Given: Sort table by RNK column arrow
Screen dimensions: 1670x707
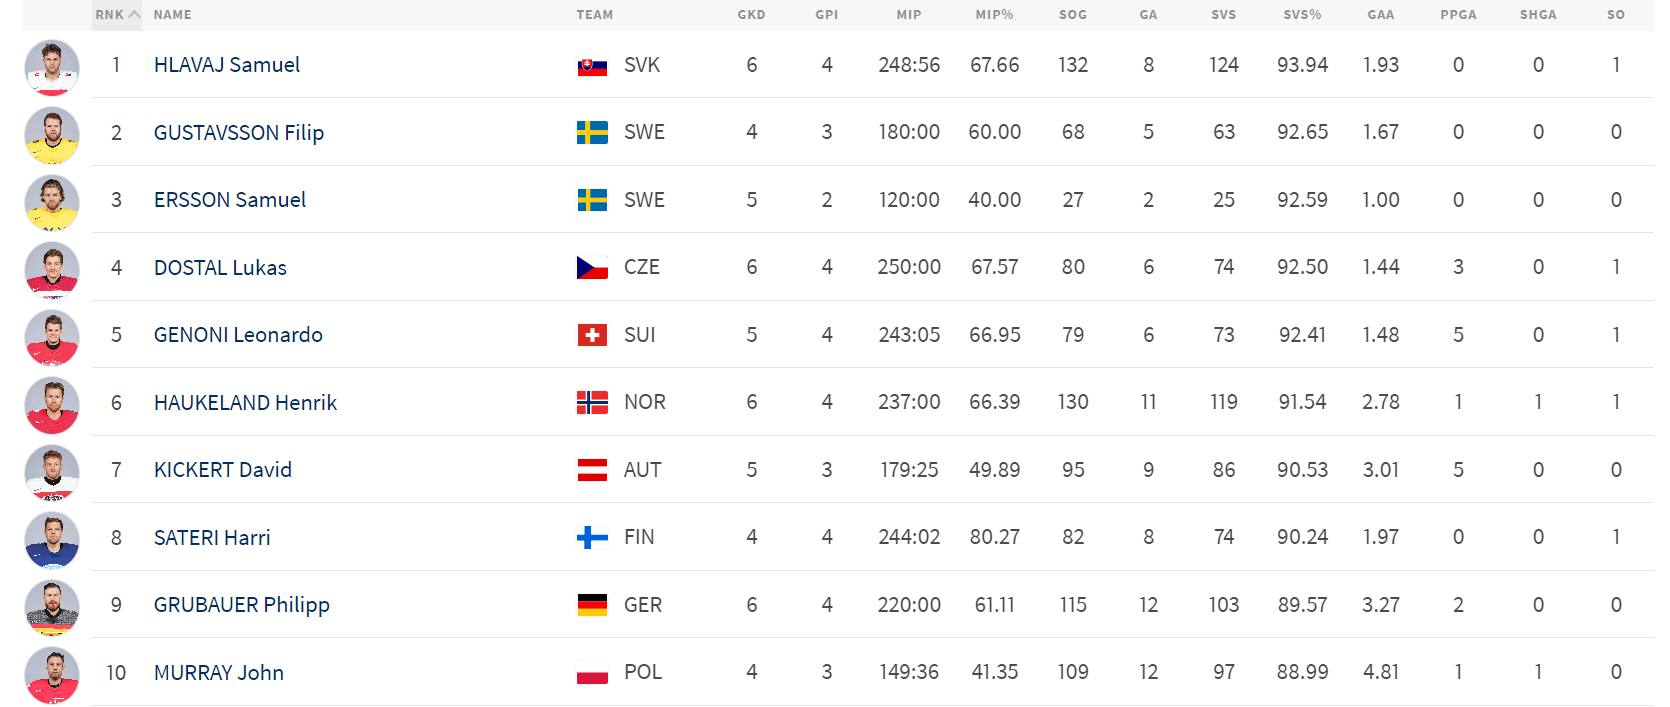Looking at the screenshot, I should coord(134,15).
